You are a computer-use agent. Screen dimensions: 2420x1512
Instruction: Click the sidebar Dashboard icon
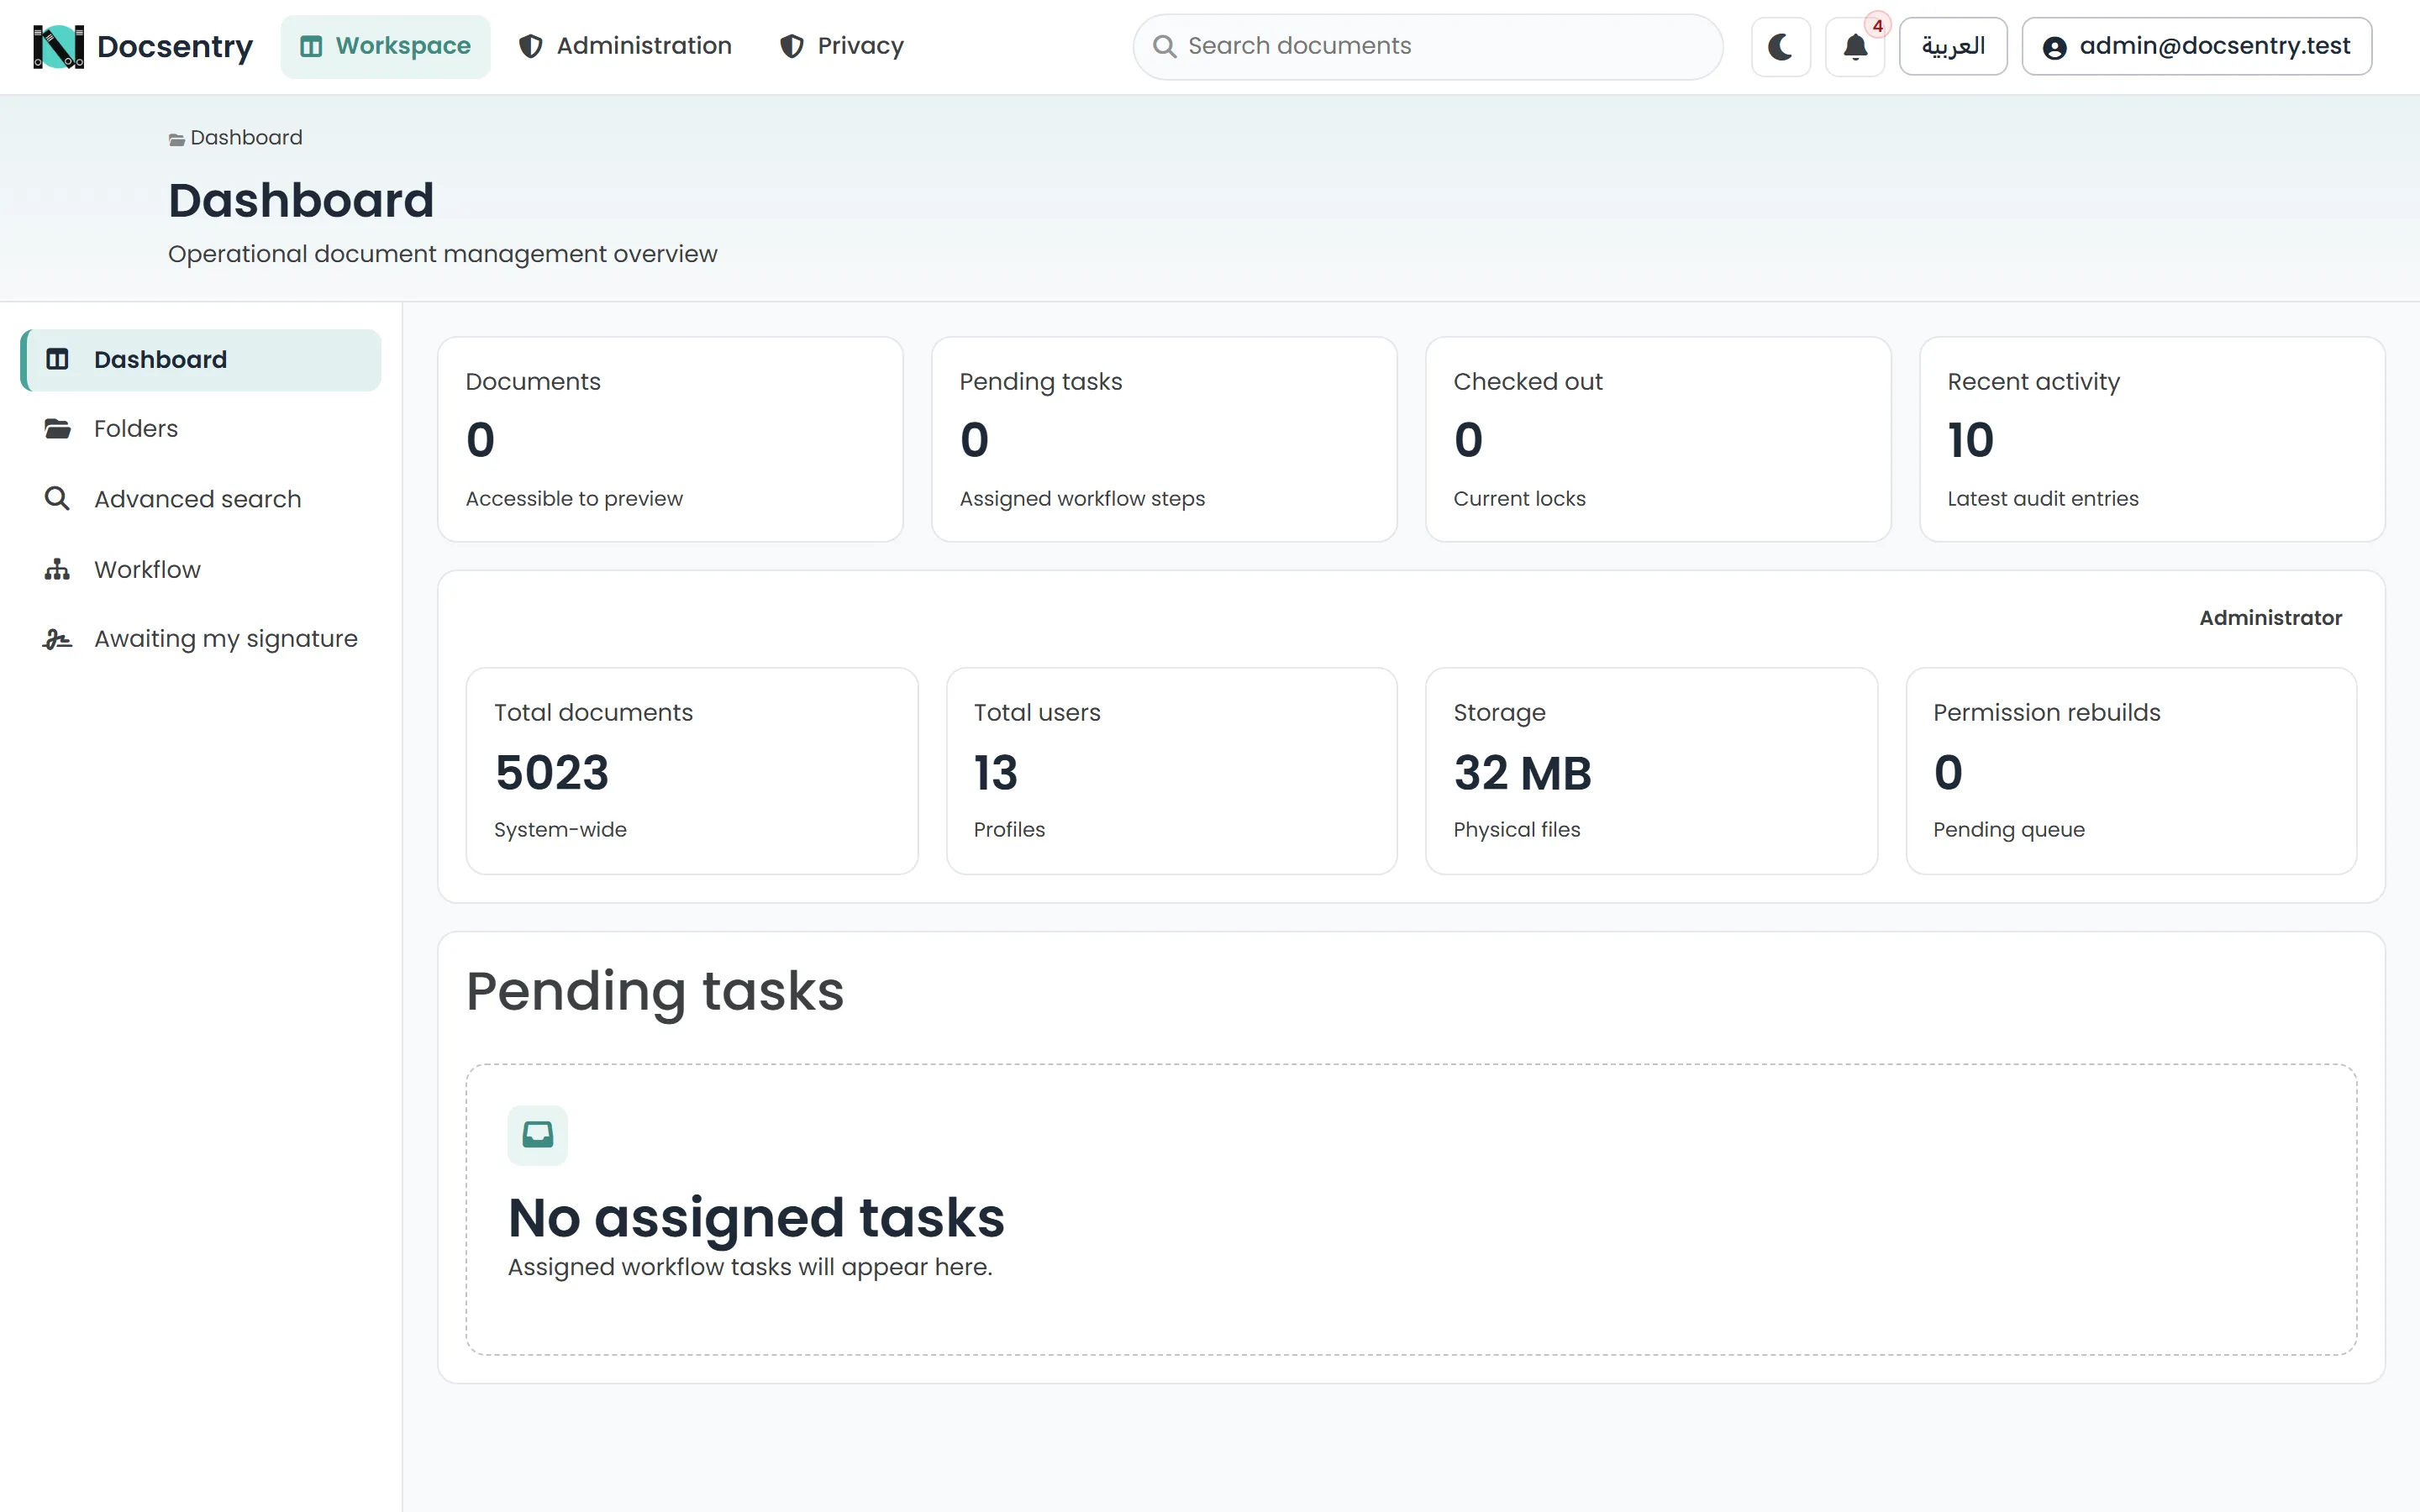(x=57, y=359)
